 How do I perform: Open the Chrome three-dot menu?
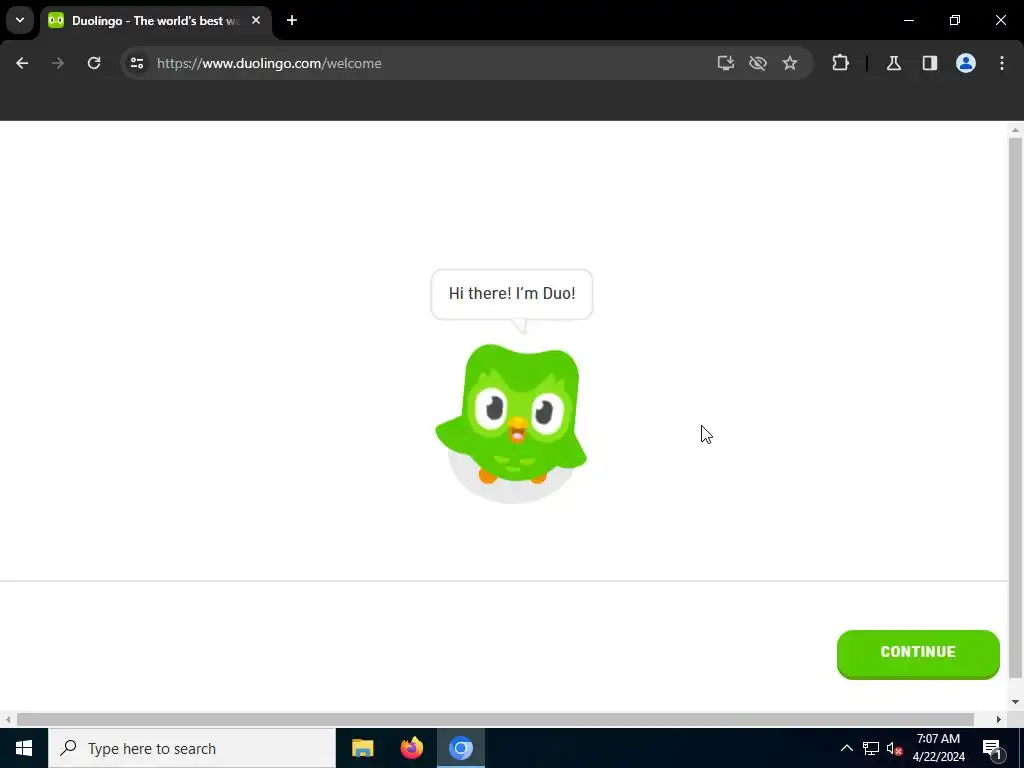coord(1001,63)
